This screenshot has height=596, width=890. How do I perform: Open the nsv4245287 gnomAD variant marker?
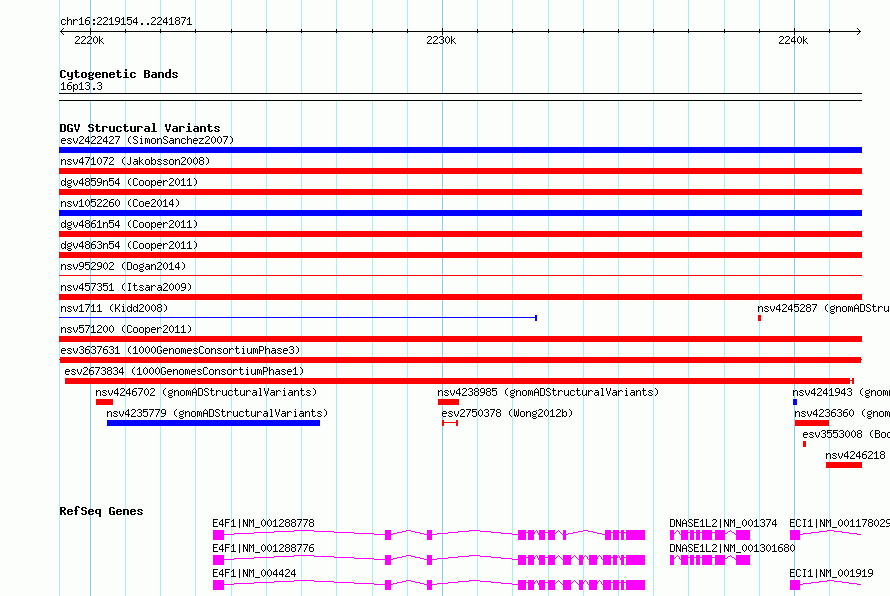coord(759,318)
